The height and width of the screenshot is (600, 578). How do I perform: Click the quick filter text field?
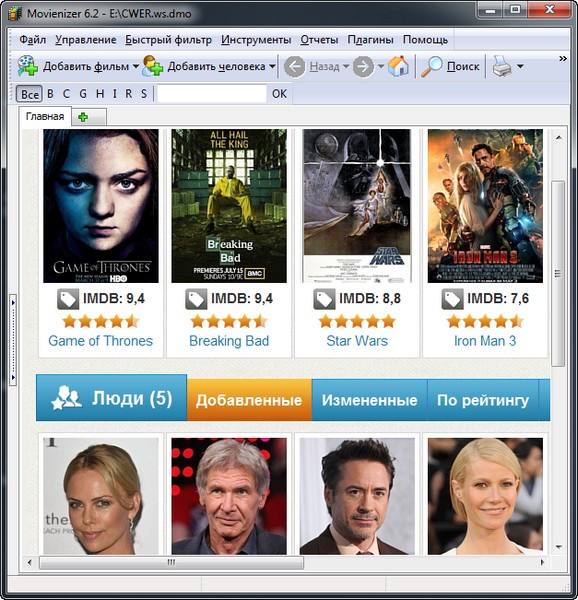point(212,94)
